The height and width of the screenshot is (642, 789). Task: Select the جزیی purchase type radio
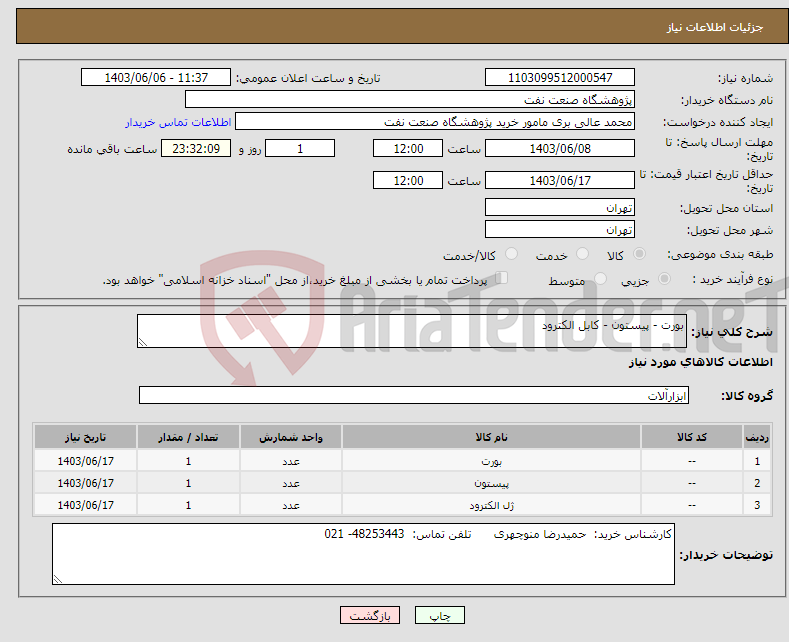coord(664,279)
